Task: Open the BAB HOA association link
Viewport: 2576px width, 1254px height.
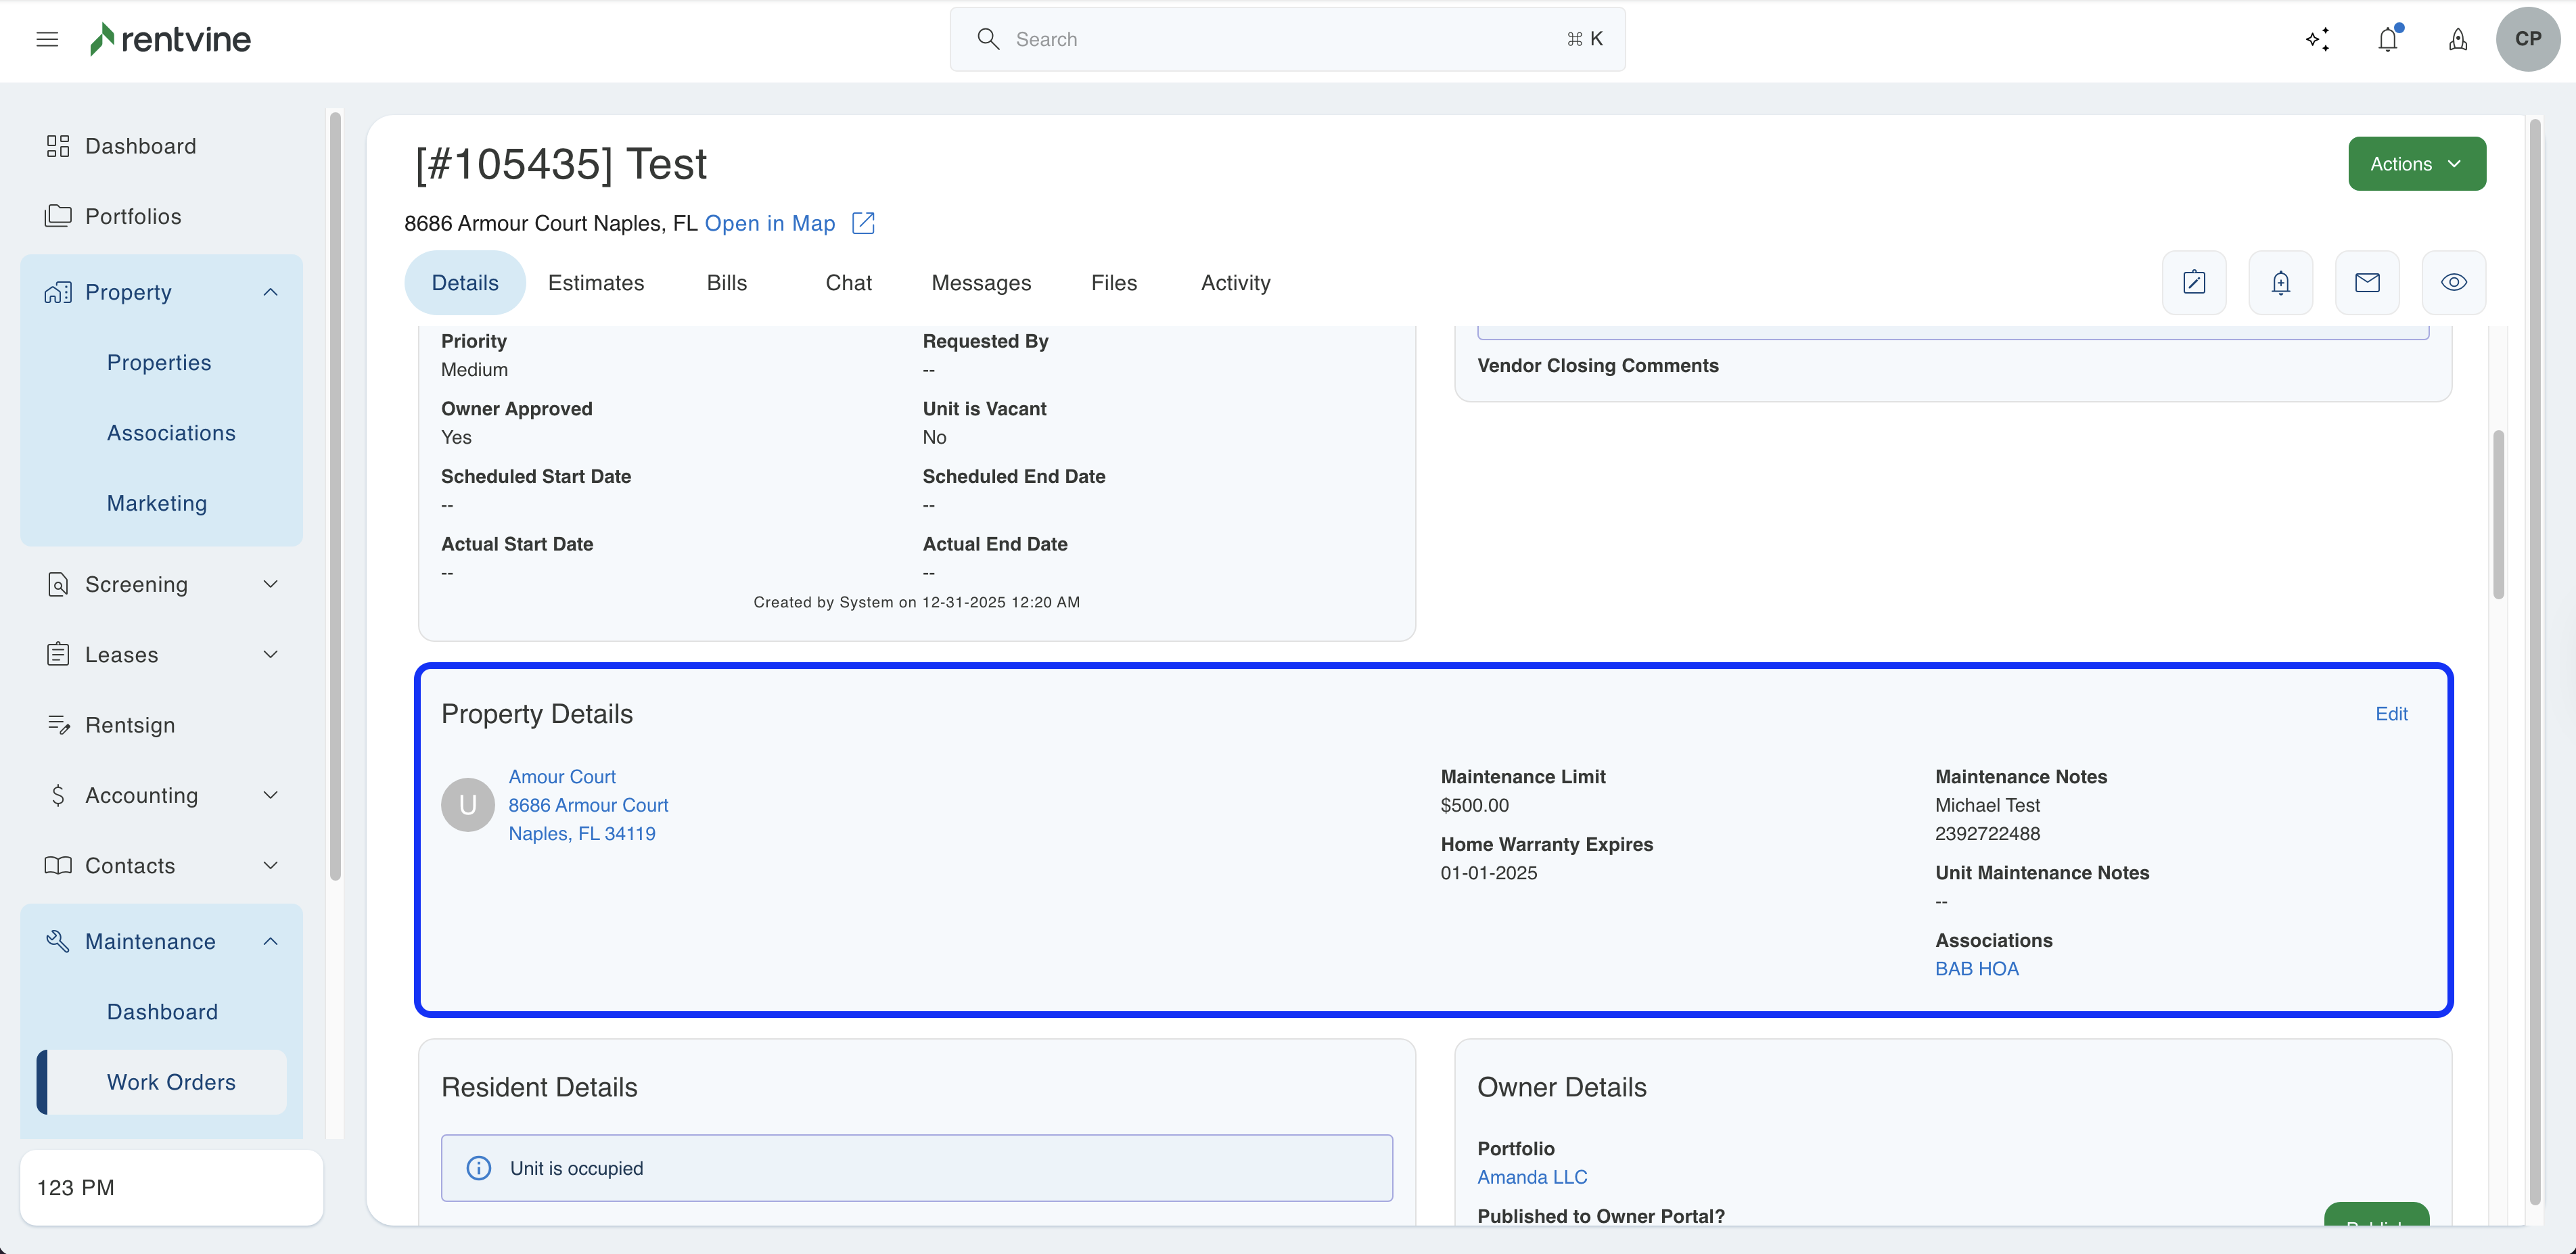Action: [1976, 968]
